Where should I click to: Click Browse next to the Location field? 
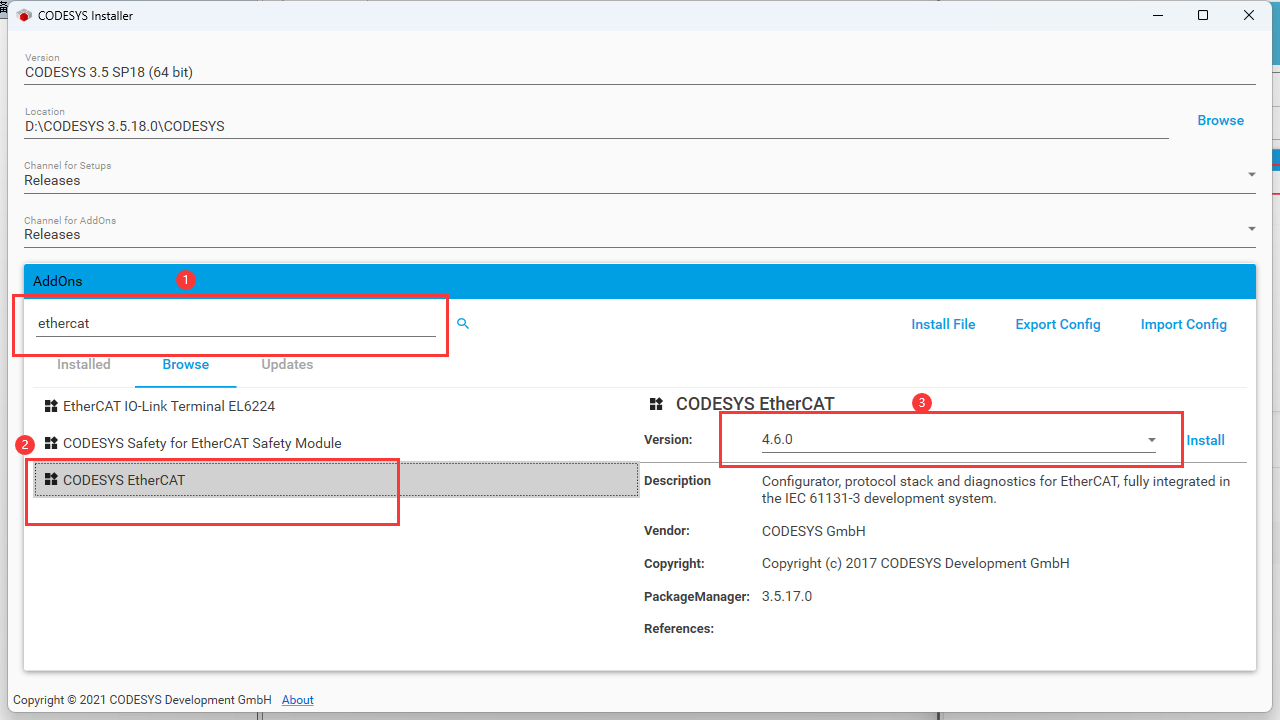(1221, 120)
